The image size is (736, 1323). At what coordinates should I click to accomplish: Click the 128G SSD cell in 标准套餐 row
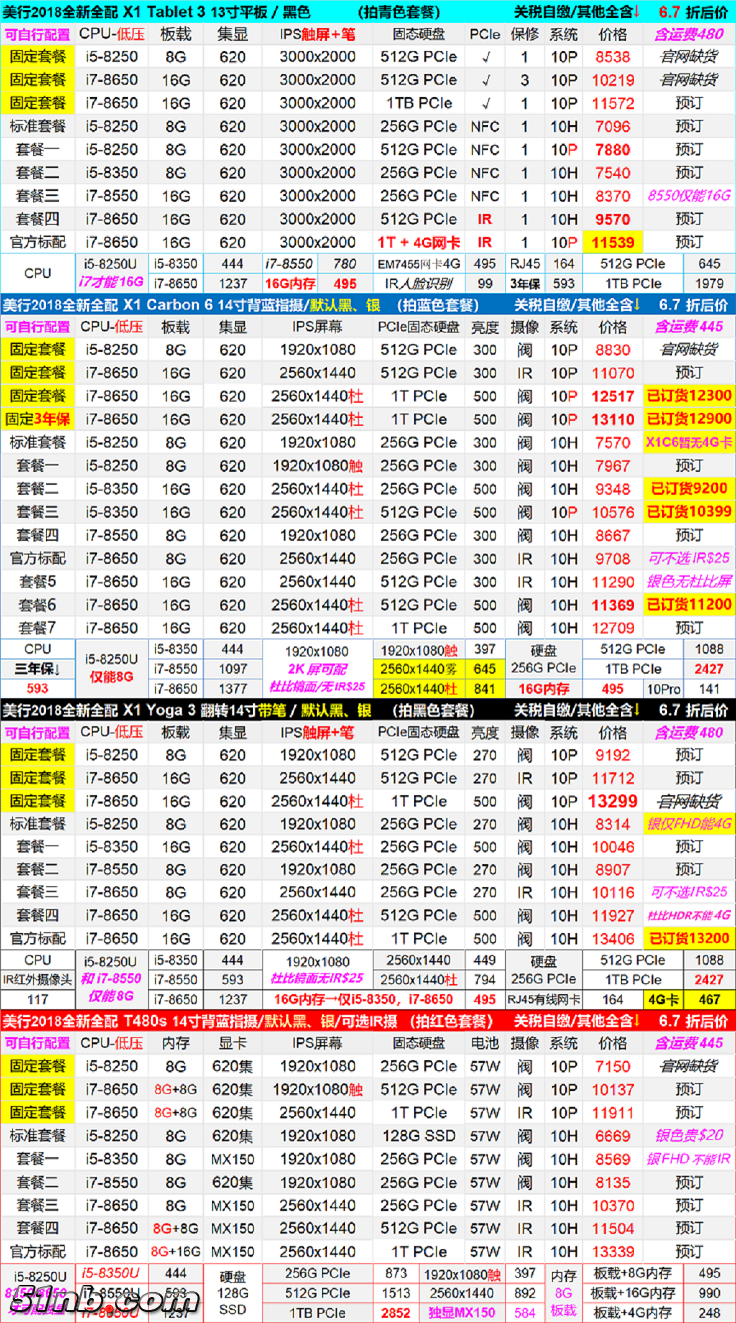coord(420,1136)
